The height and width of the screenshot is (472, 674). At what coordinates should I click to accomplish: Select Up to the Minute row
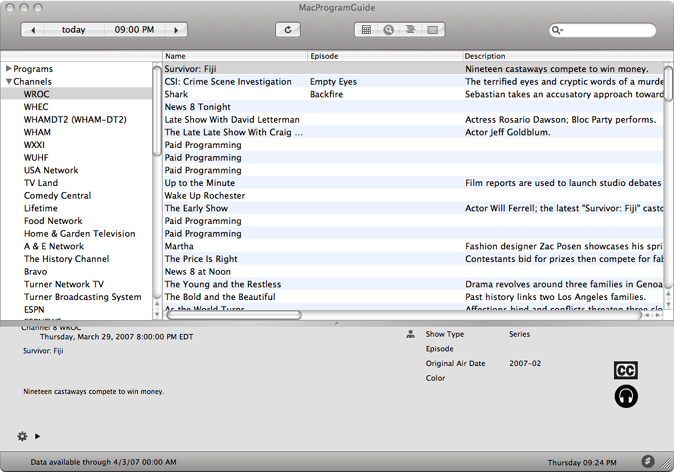pos(413,183)
